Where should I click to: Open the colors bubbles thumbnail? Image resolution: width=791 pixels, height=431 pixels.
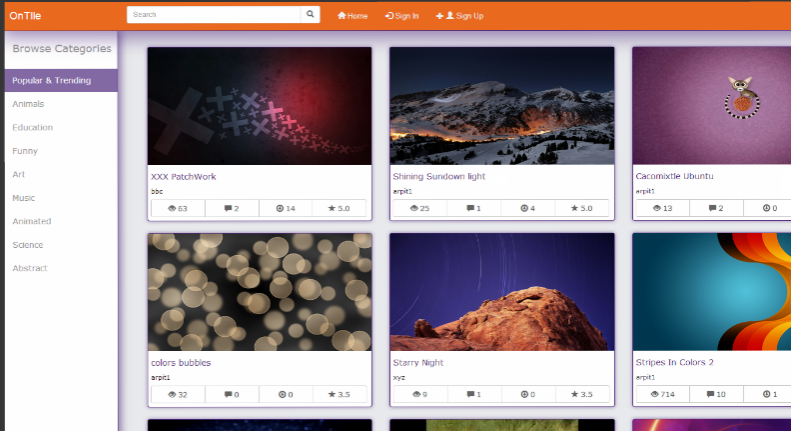tap(260, 292)
